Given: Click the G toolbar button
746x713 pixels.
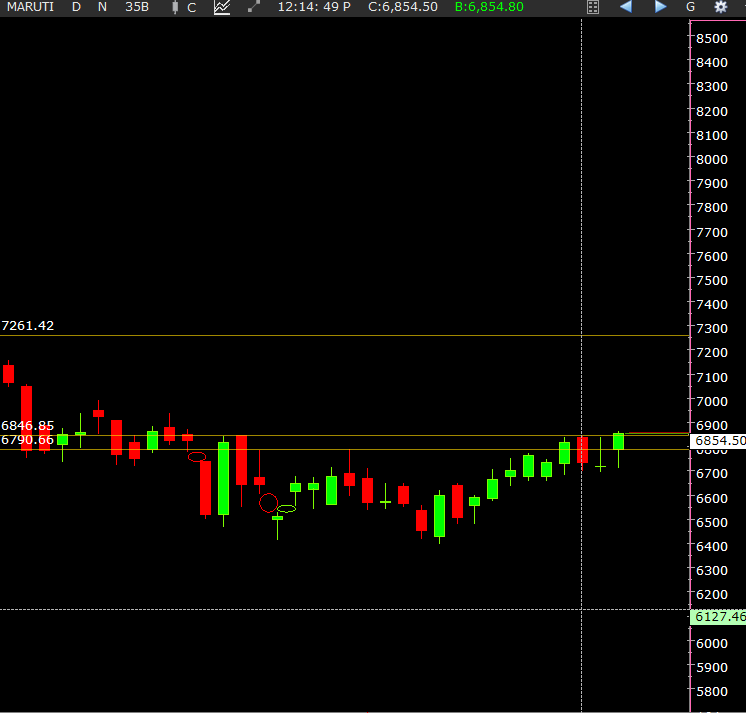Looking at the screenshot, I should (x=690, y=7).
